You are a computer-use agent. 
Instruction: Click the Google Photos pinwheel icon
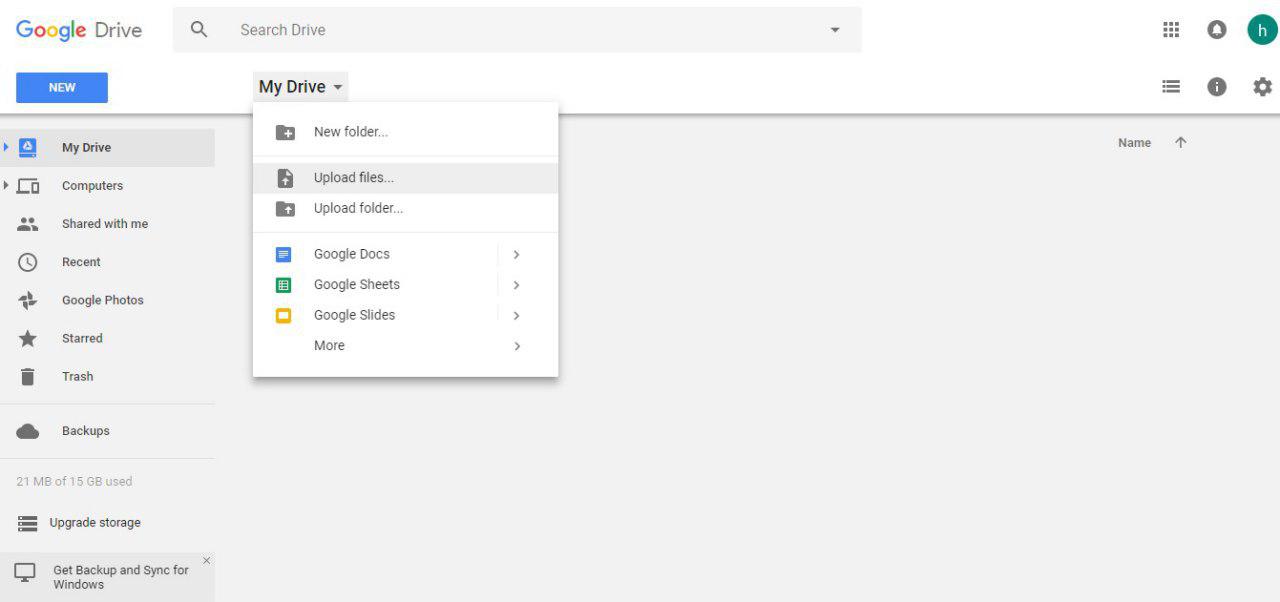28,300
